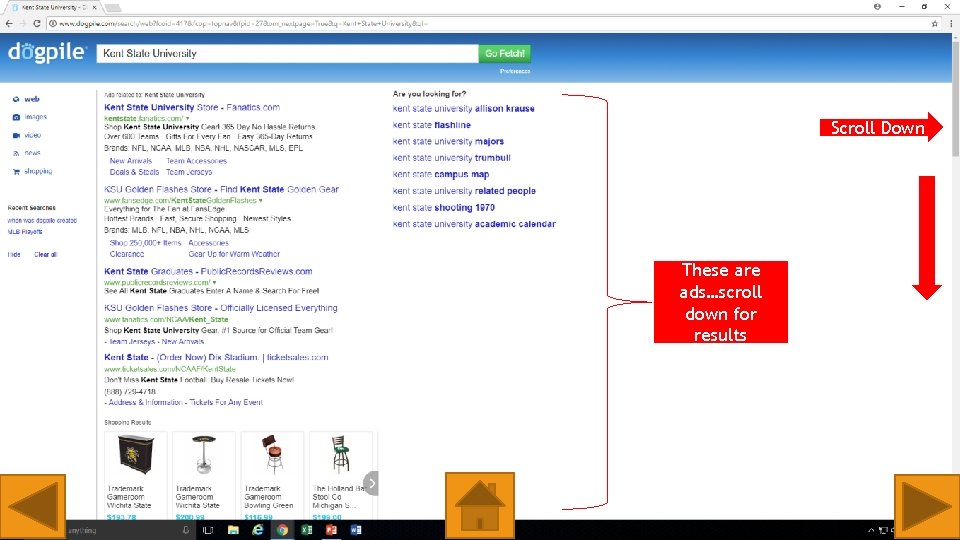
Task: Select suggestion kent state shooting 1970
Action: tap(443, 208)
